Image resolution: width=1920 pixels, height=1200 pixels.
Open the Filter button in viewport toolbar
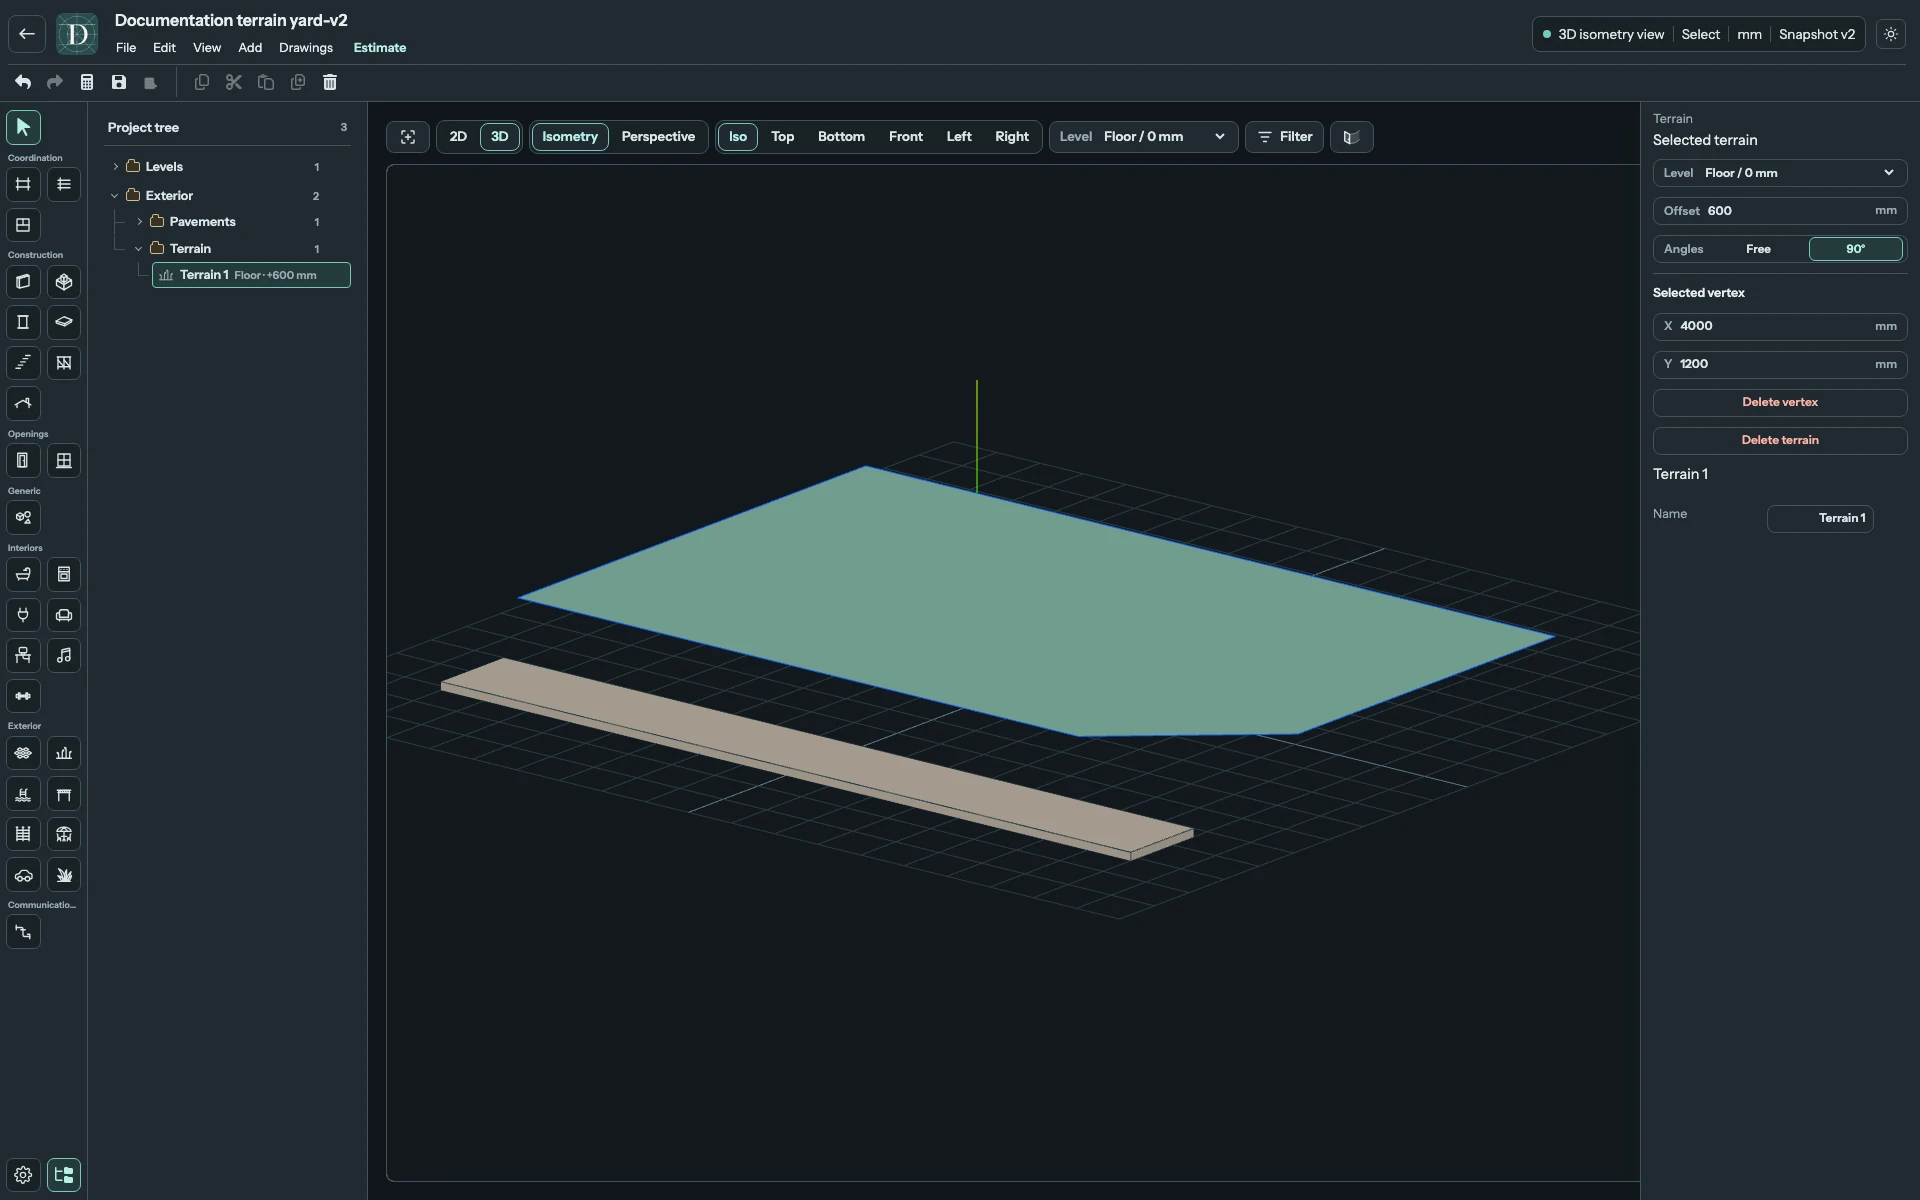[x=1284, y=137]
